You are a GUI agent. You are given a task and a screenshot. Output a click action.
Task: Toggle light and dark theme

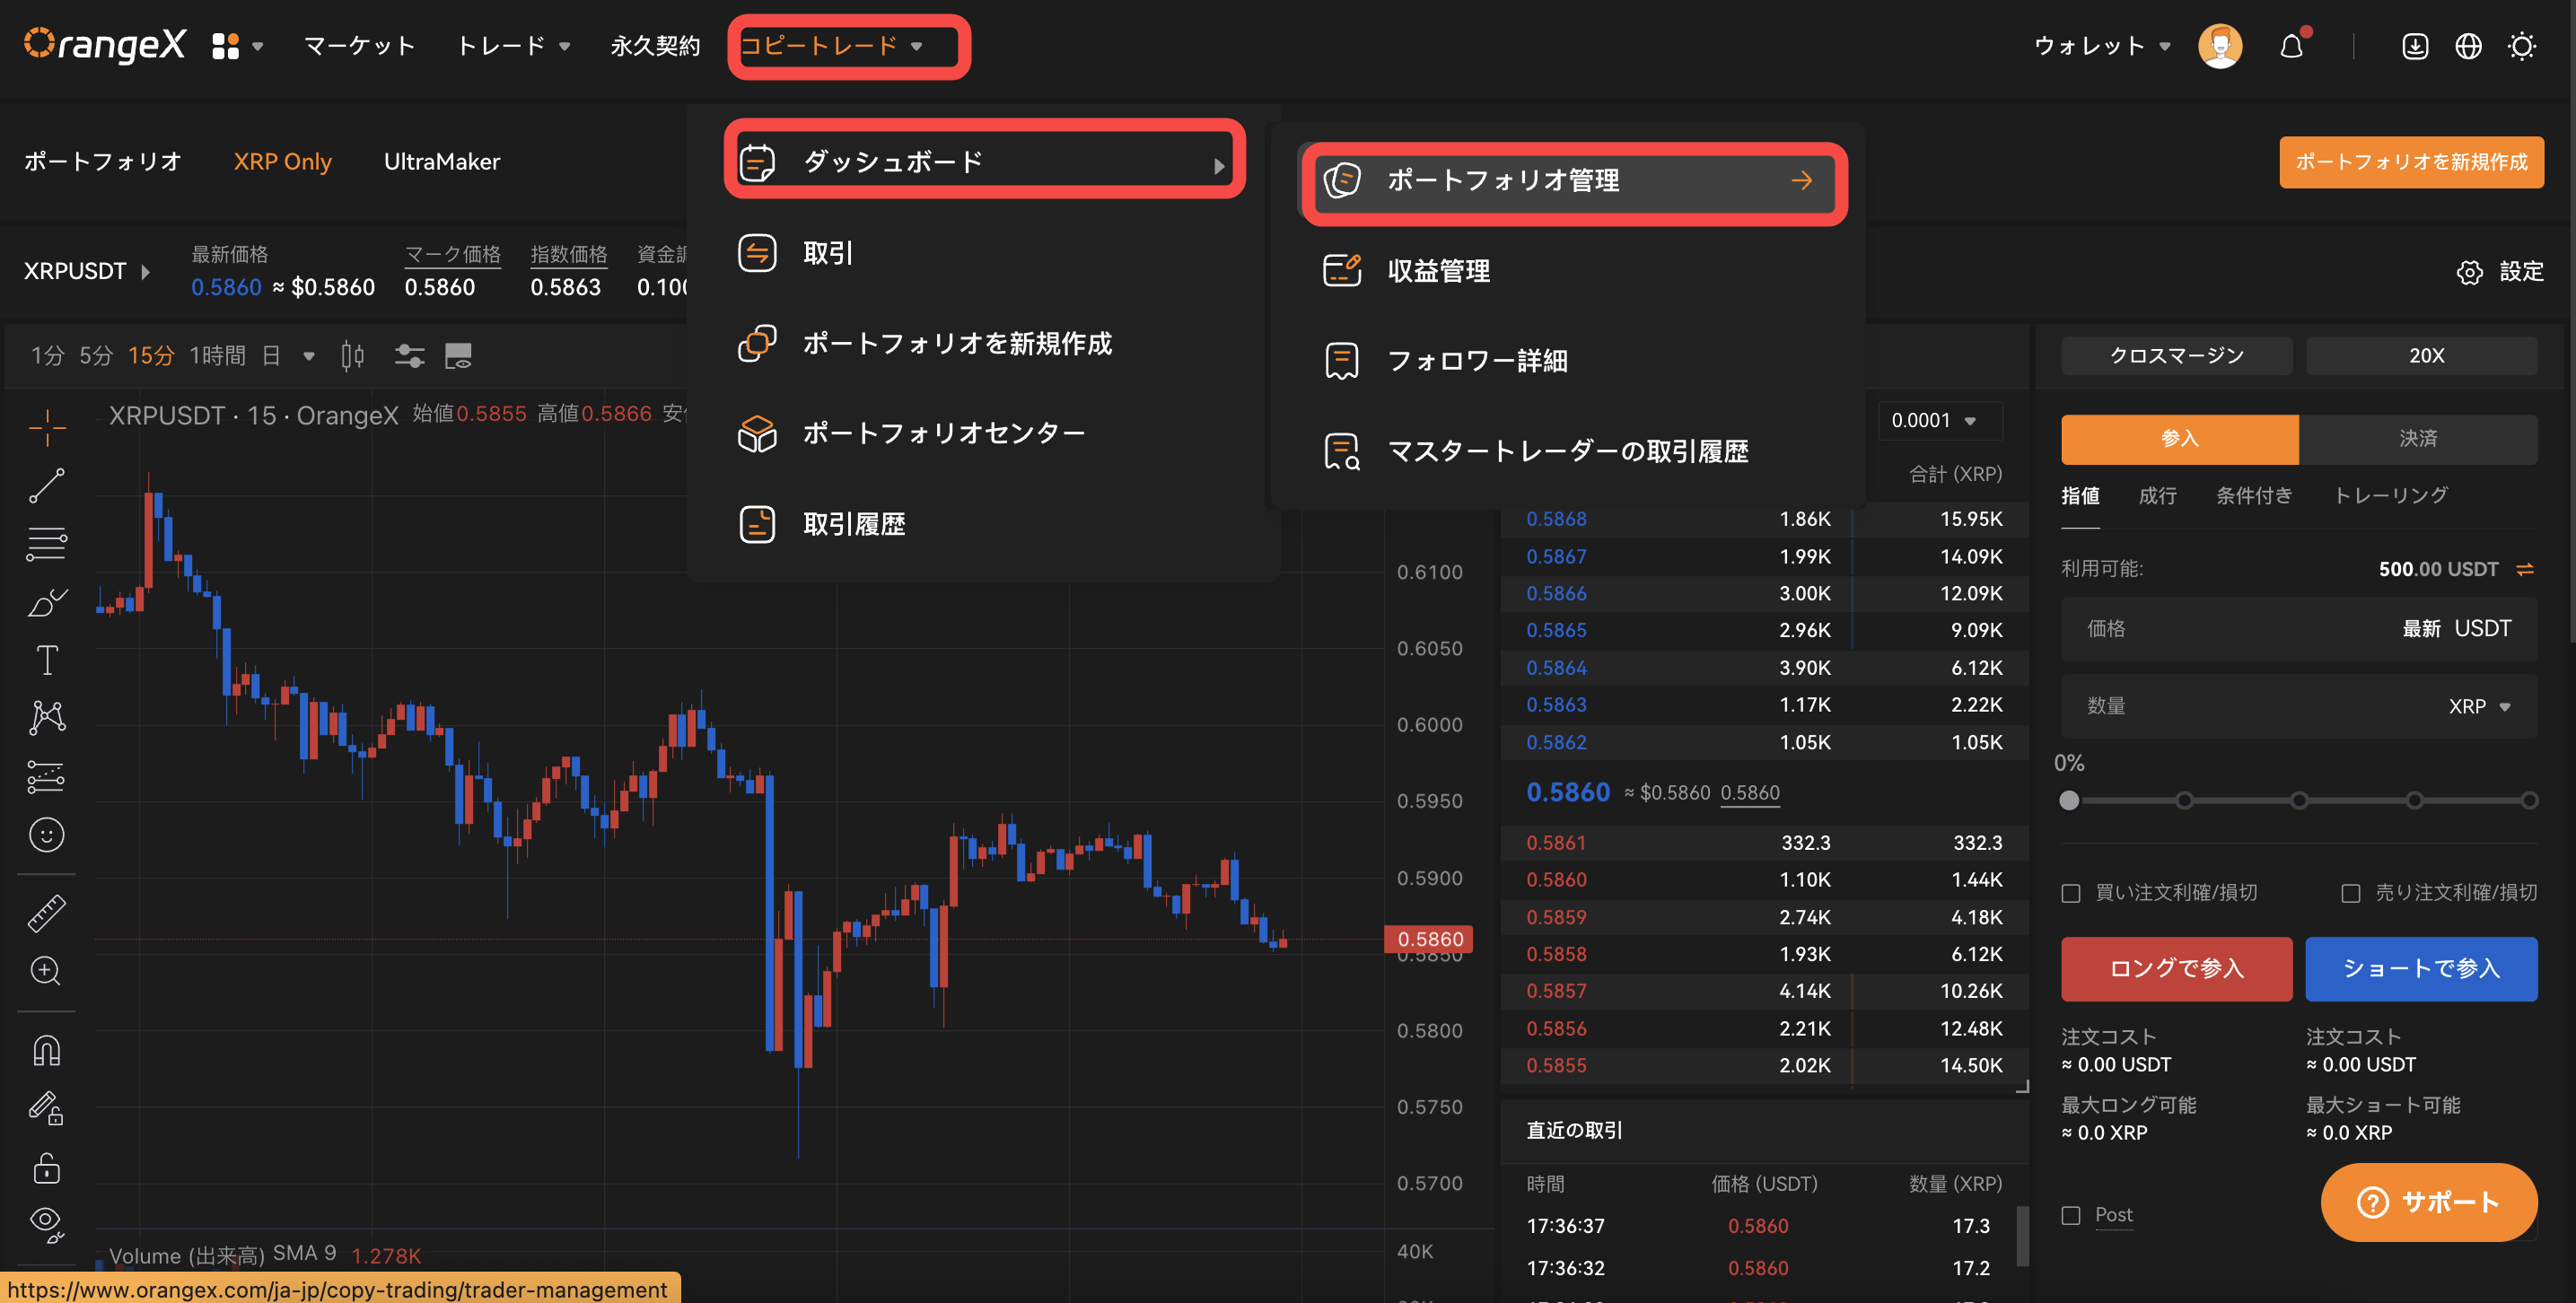2522,46
